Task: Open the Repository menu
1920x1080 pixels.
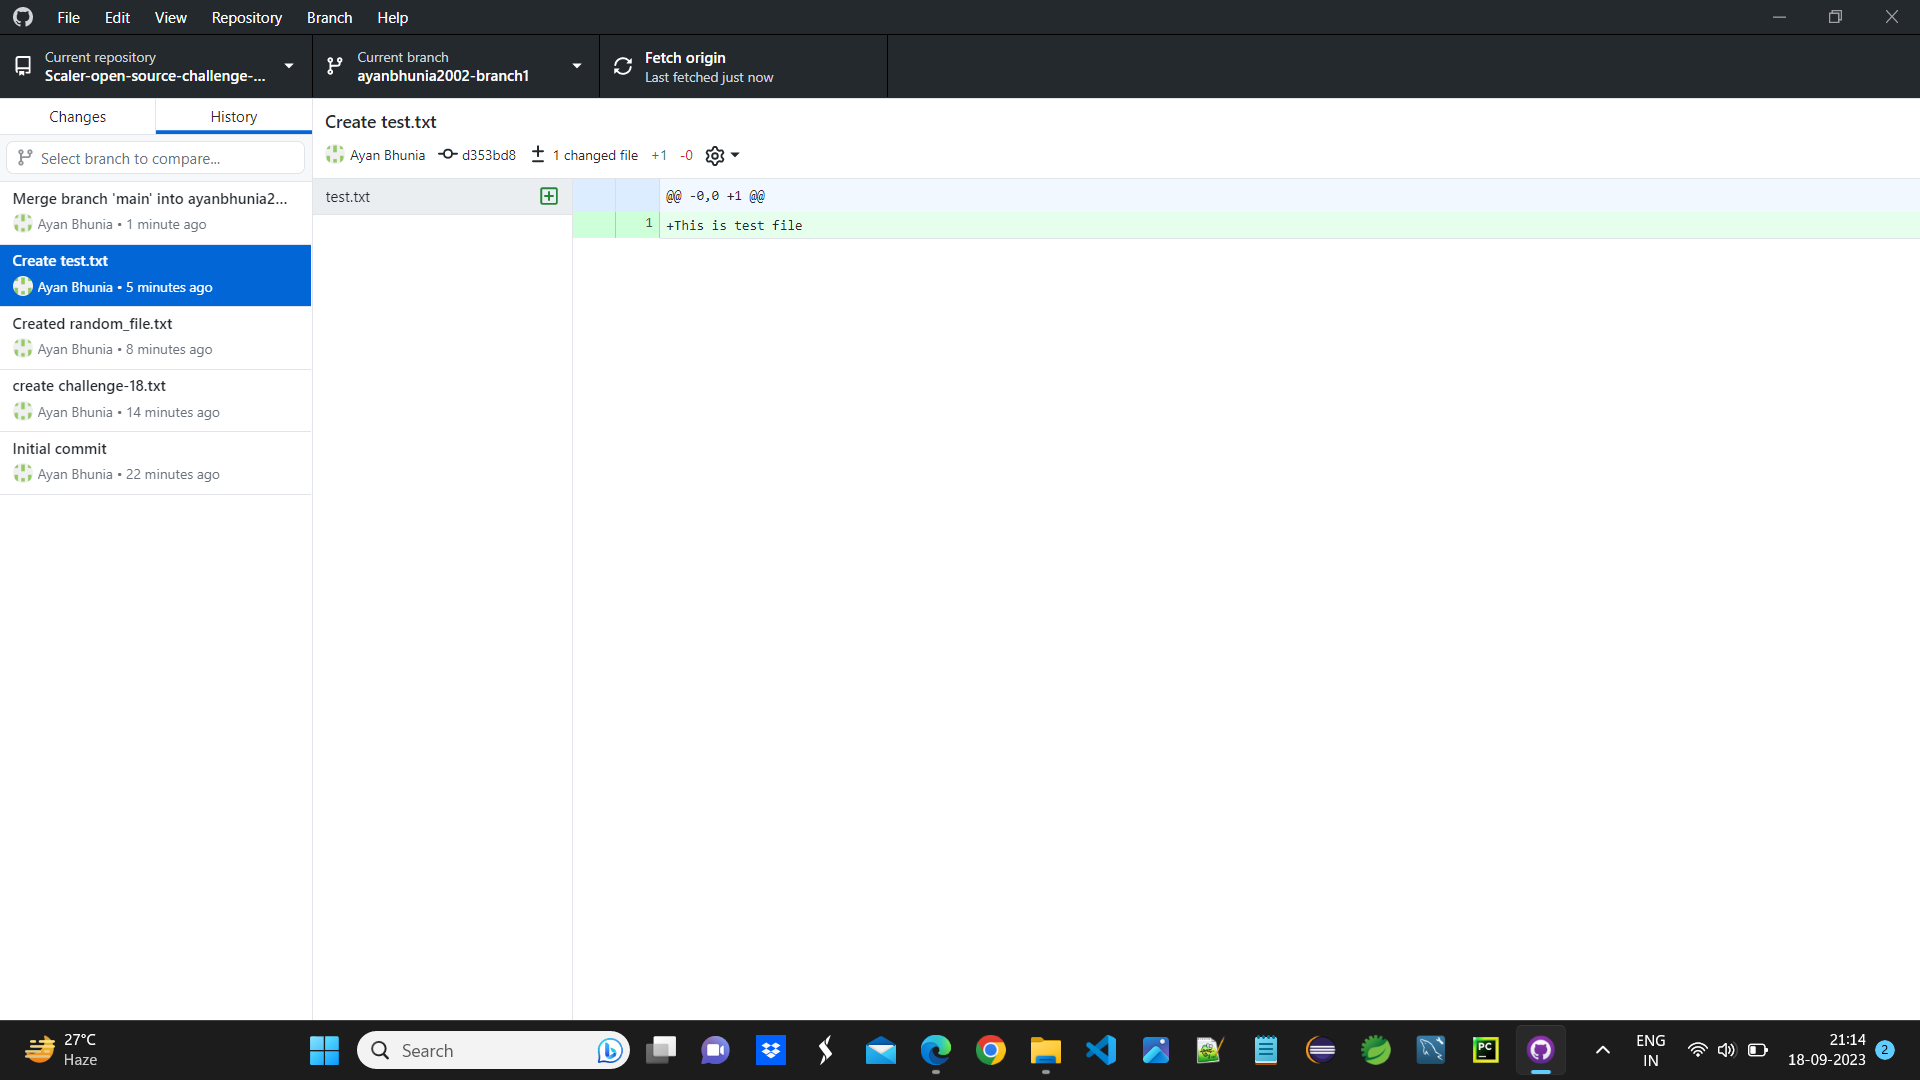Action: pos(246,17)
